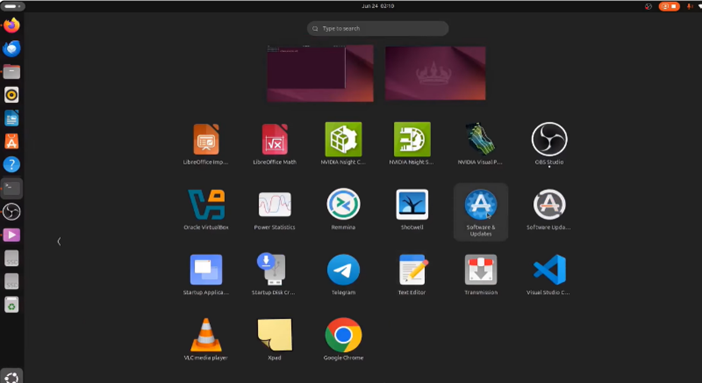Open Thunderbird Mail in the dock
This screenshot has width=702, height=383.
12,48
